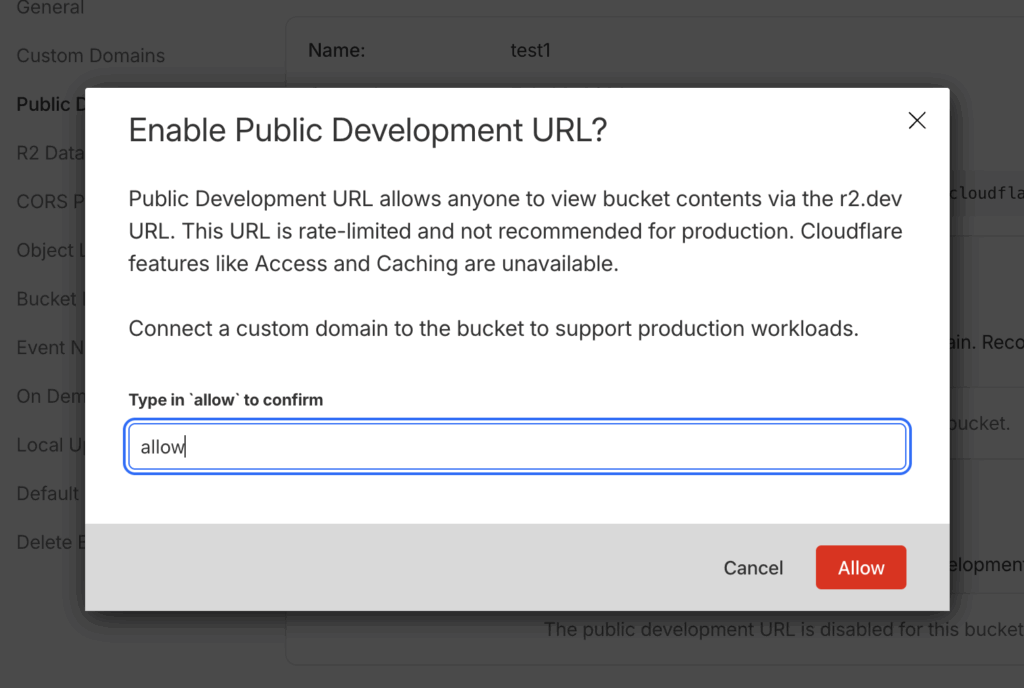Select the Default… sidebar entry

pyautogui.click(x=47, y=494)
